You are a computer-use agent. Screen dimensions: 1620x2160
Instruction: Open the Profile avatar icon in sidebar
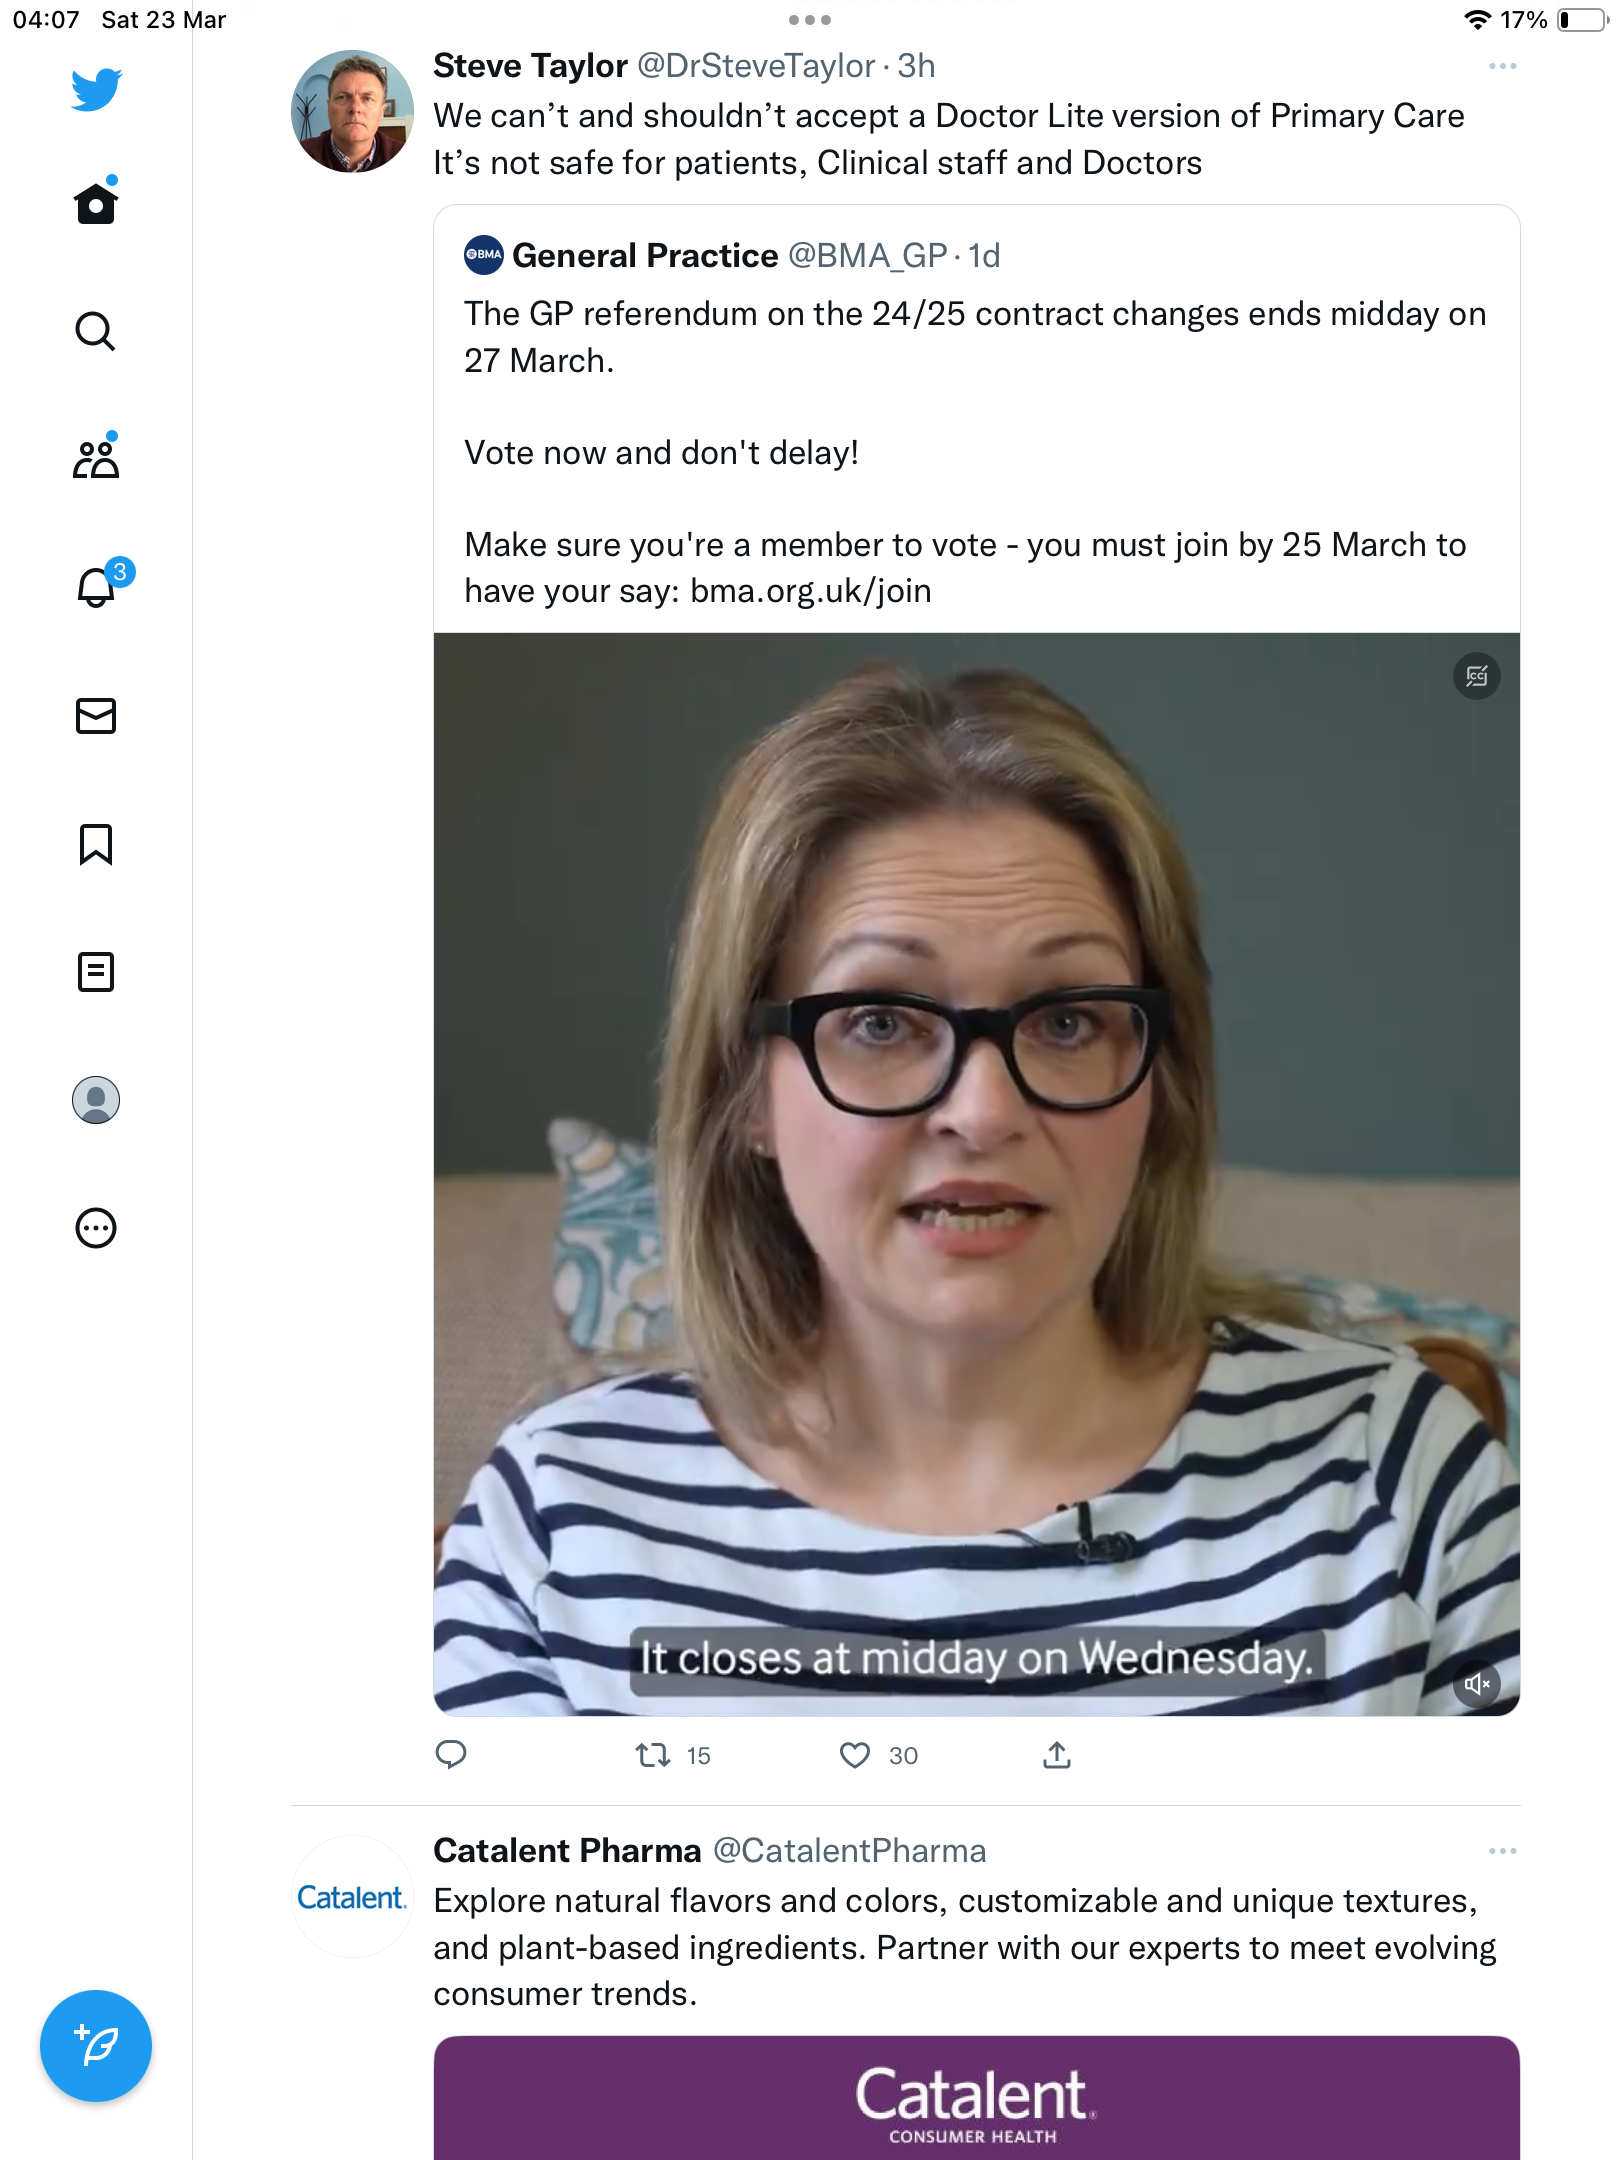[x=96, y=1100]
